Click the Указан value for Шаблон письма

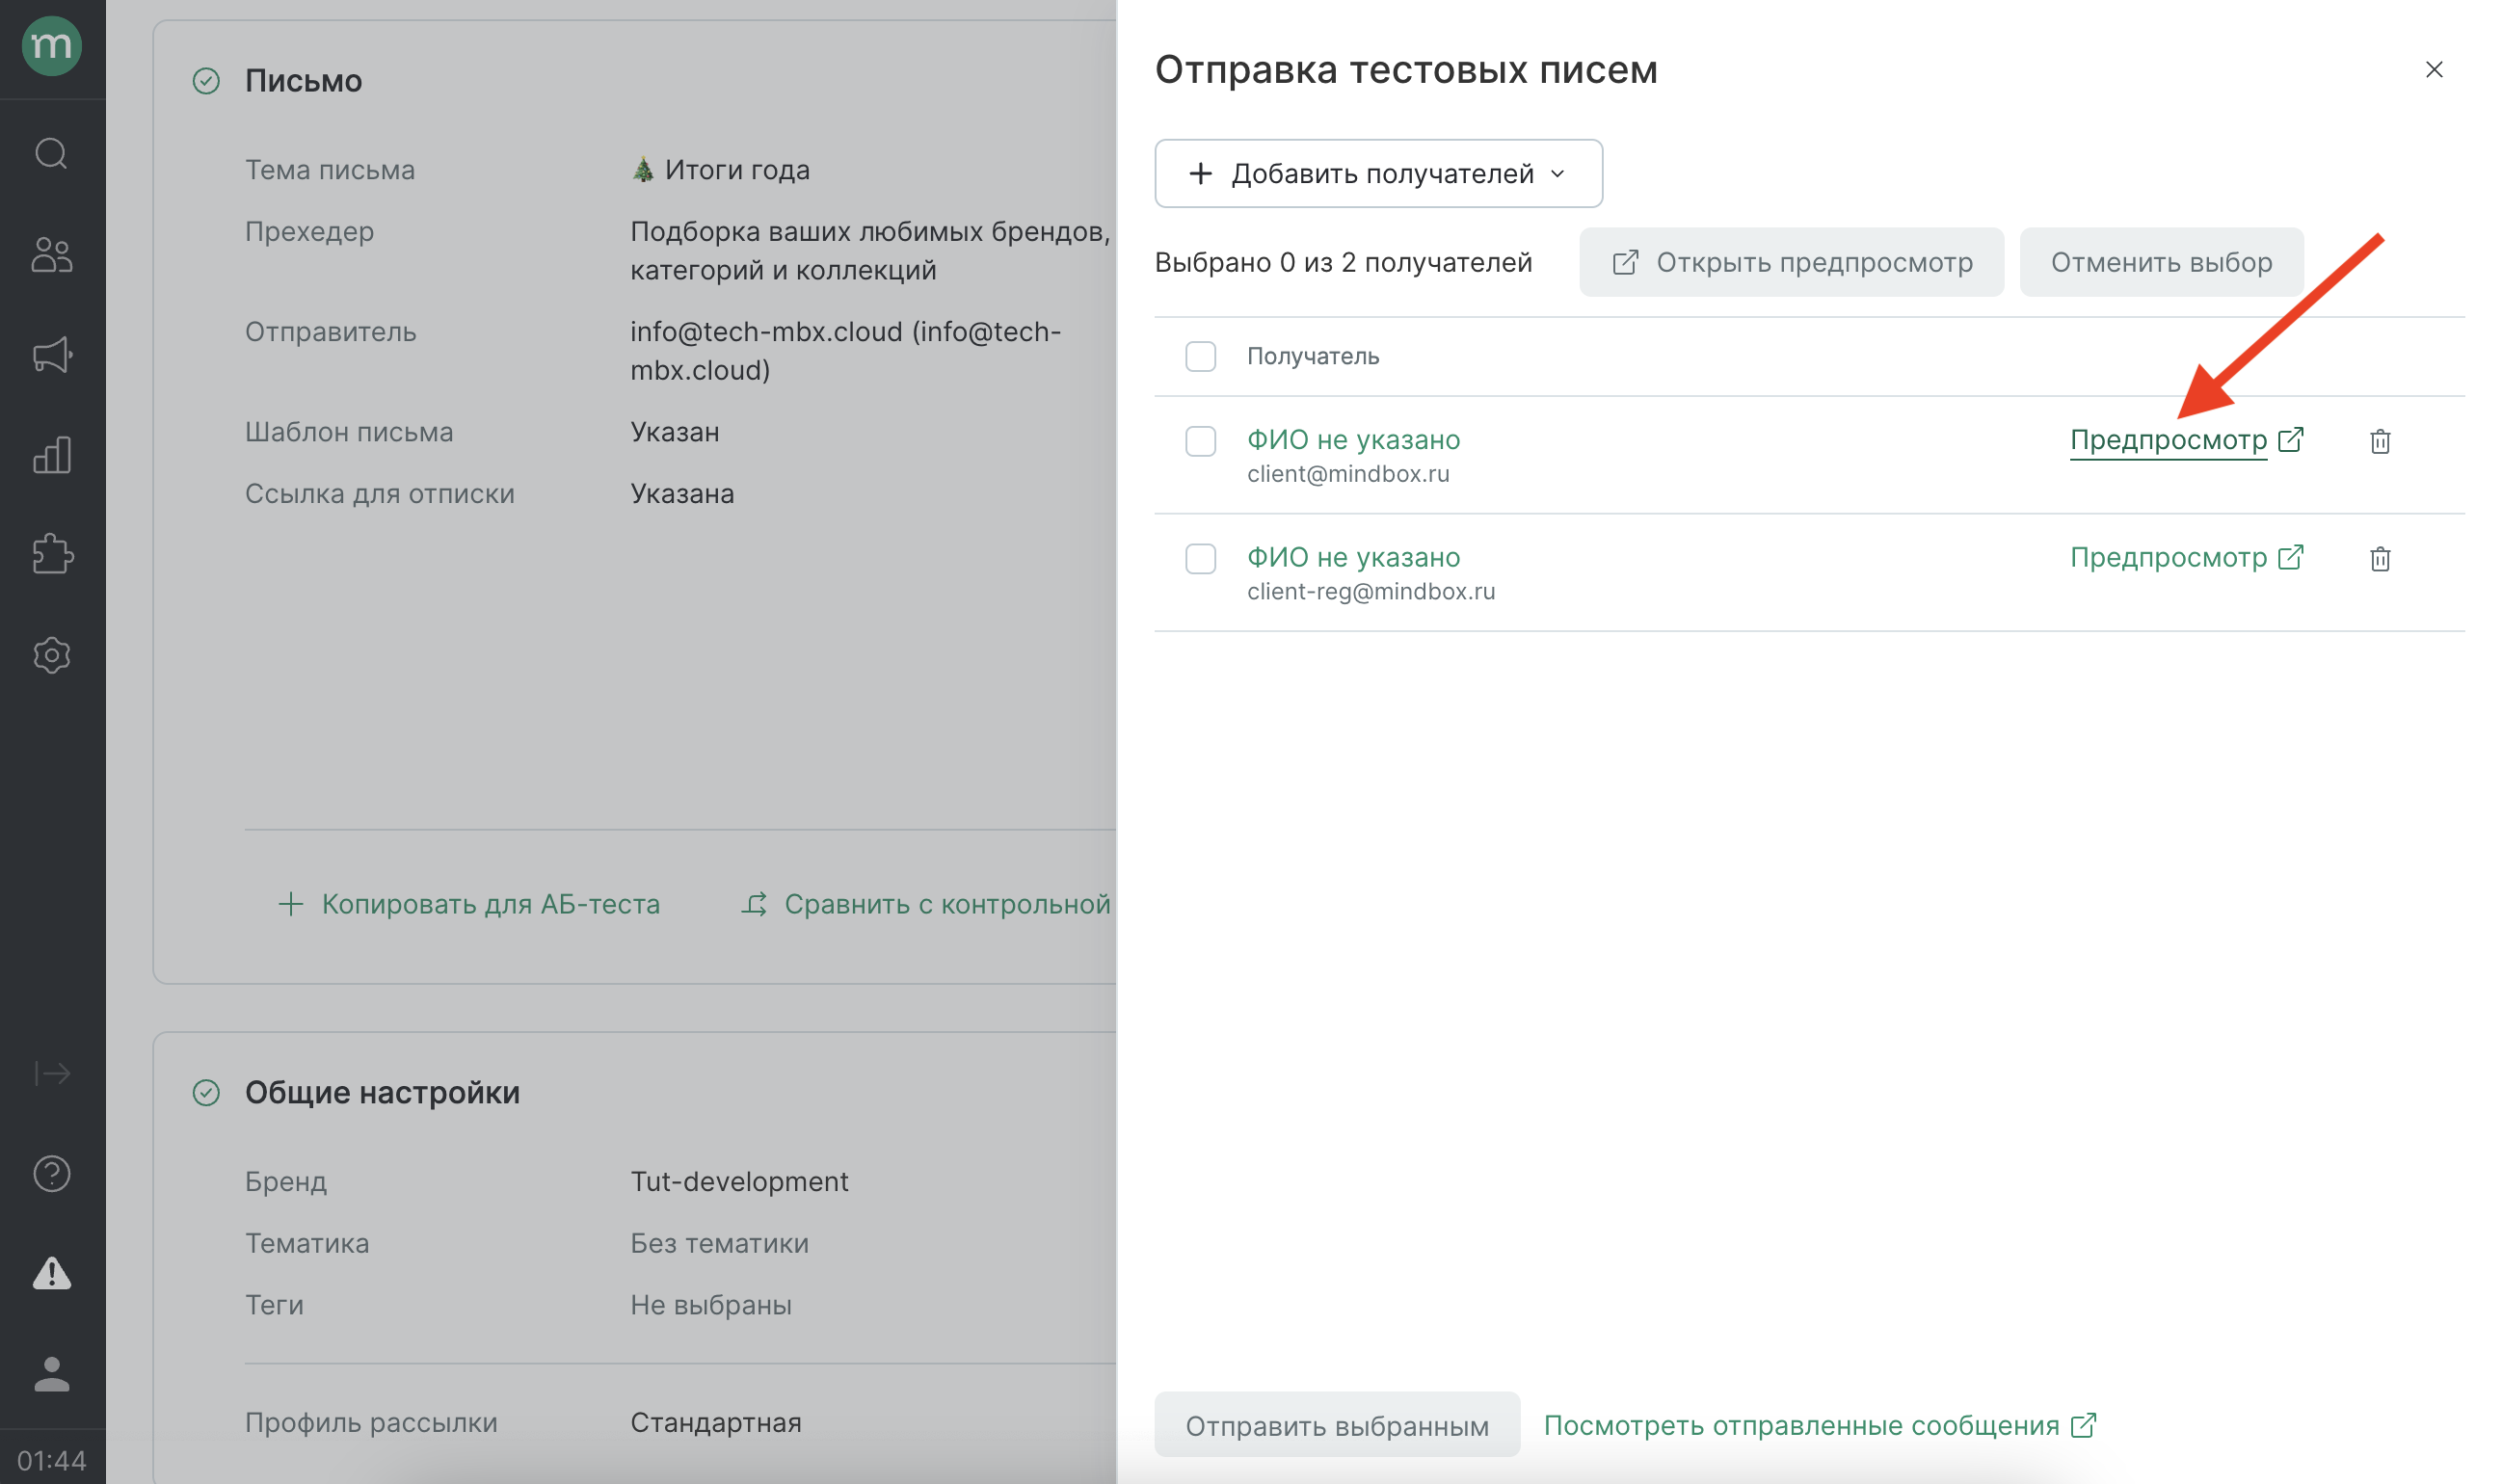pos(674,432)
